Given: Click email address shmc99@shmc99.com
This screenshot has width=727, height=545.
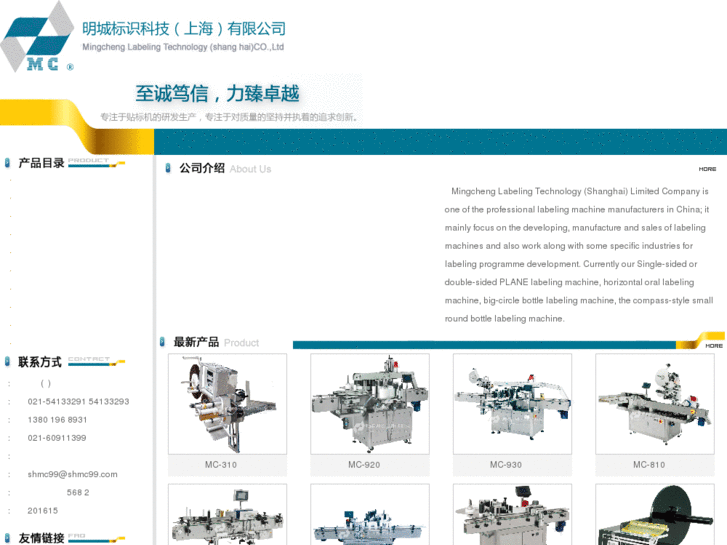Looking at the screenshot, I should pos(72,474).
